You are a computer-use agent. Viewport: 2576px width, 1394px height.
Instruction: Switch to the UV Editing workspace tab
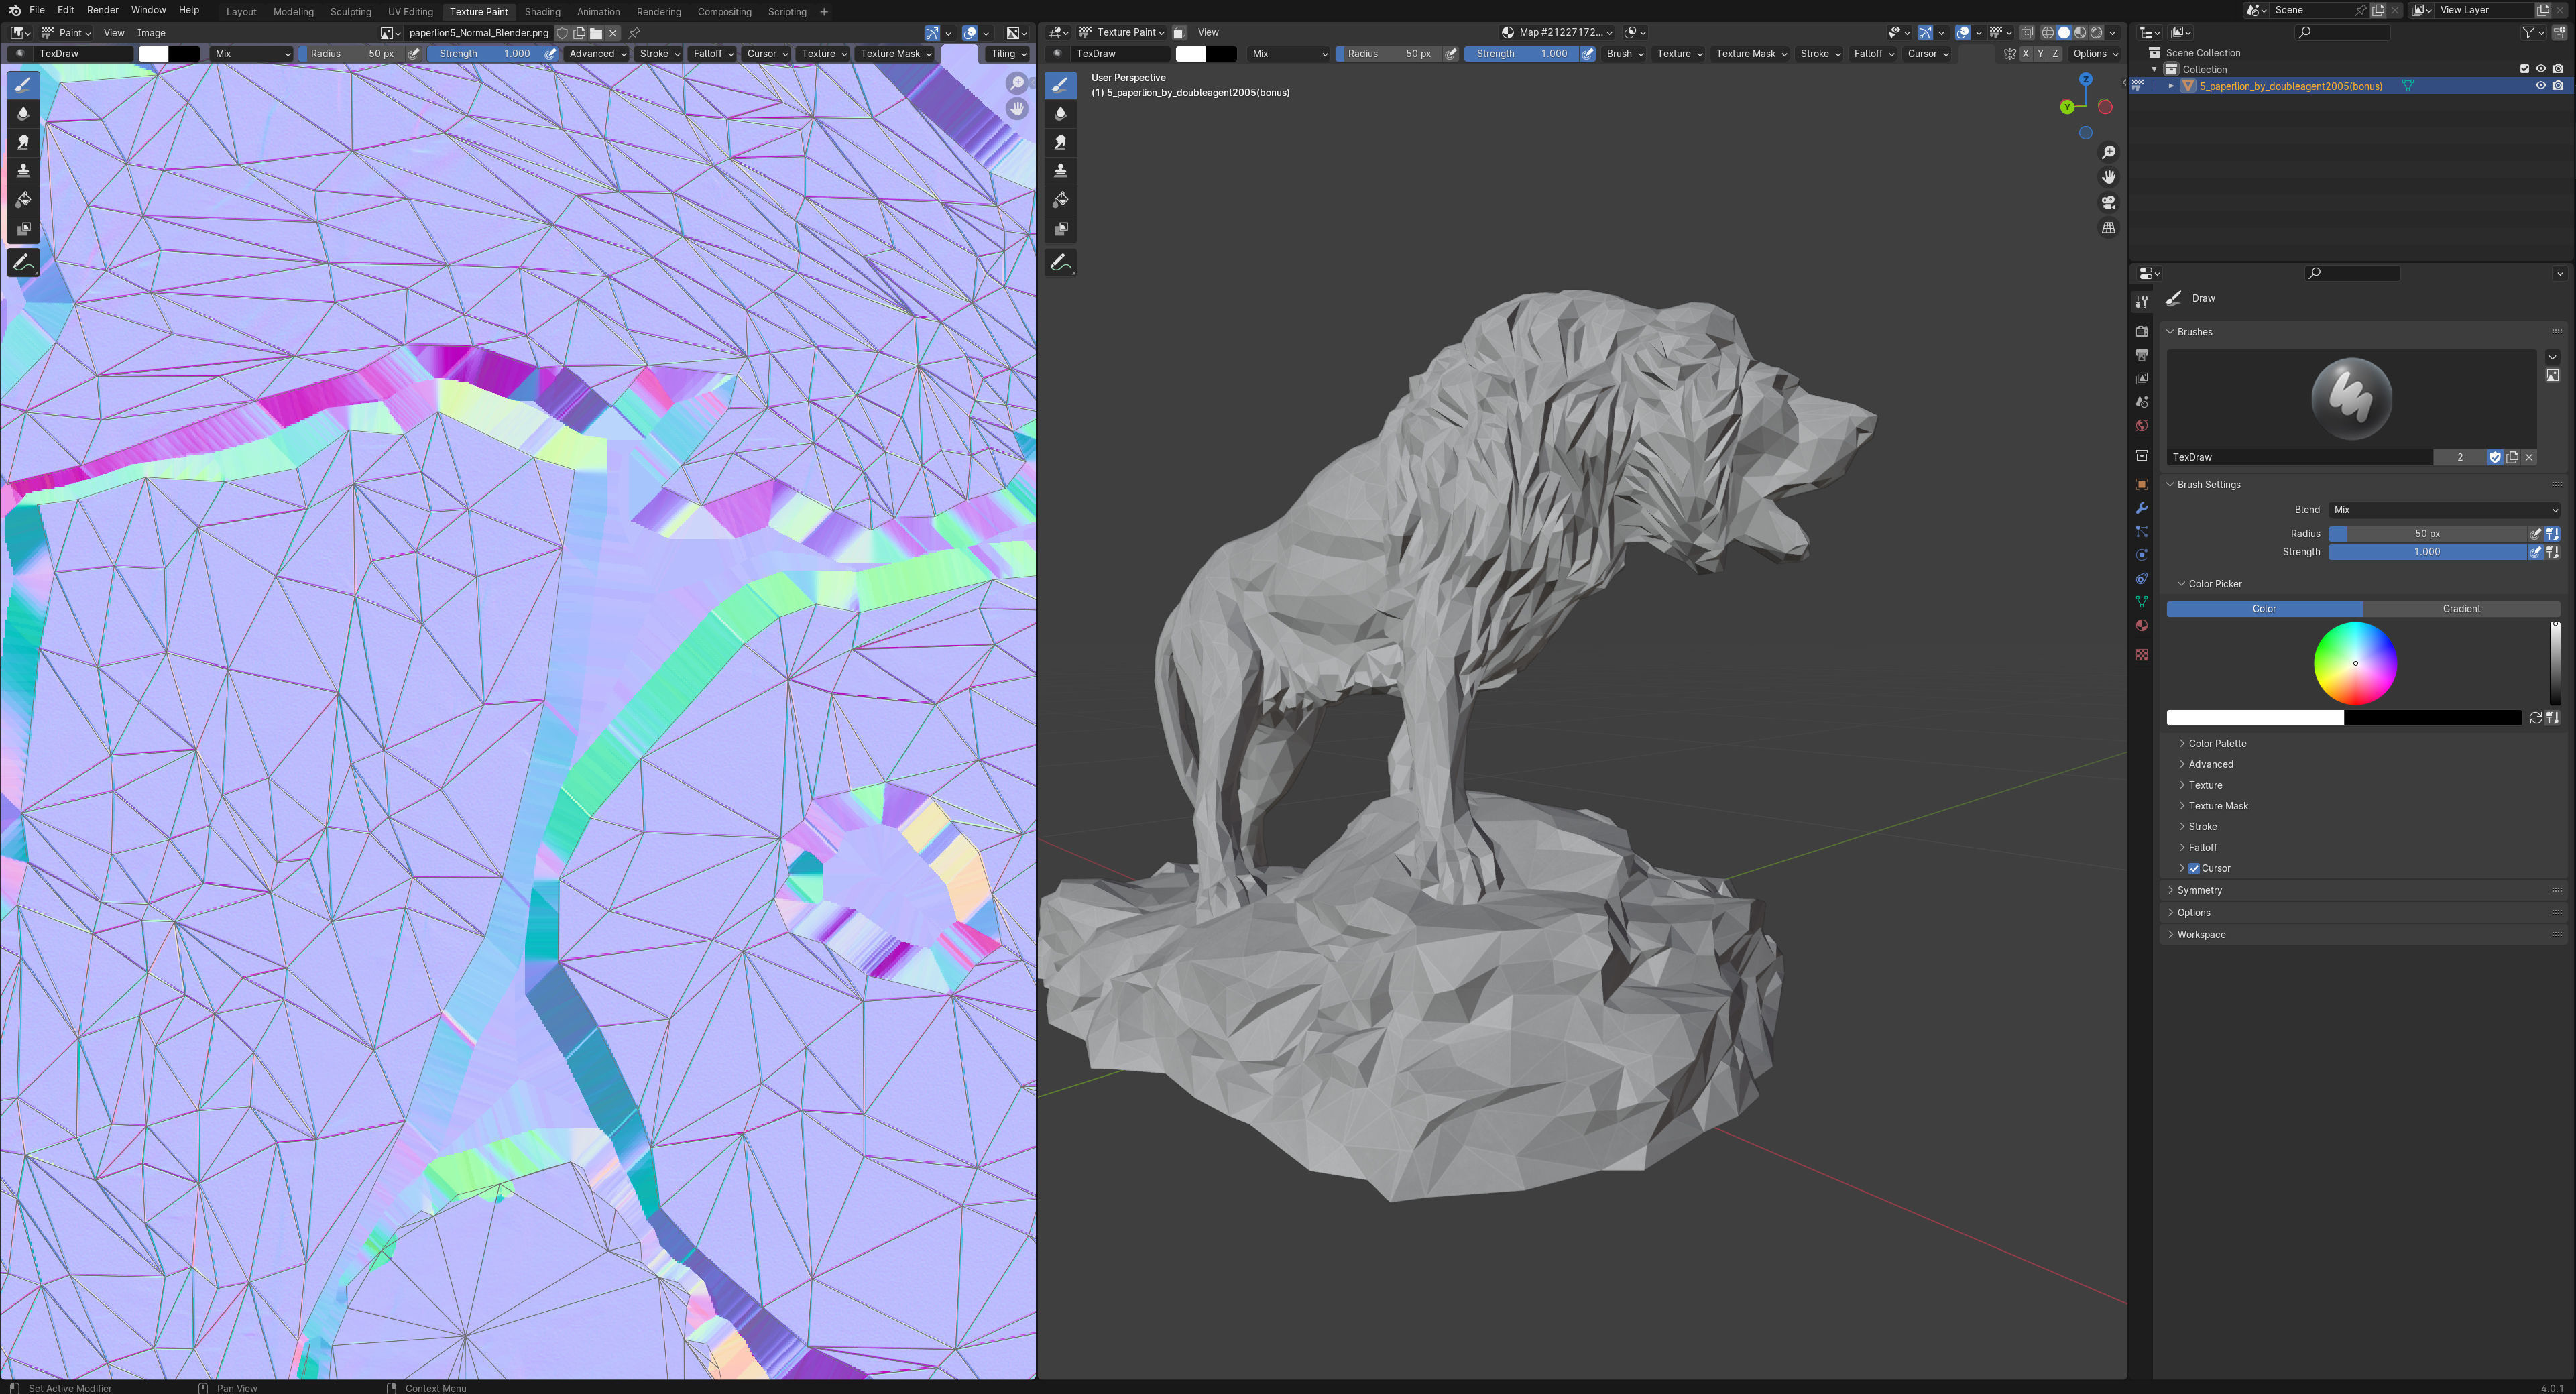pos(410,12)
